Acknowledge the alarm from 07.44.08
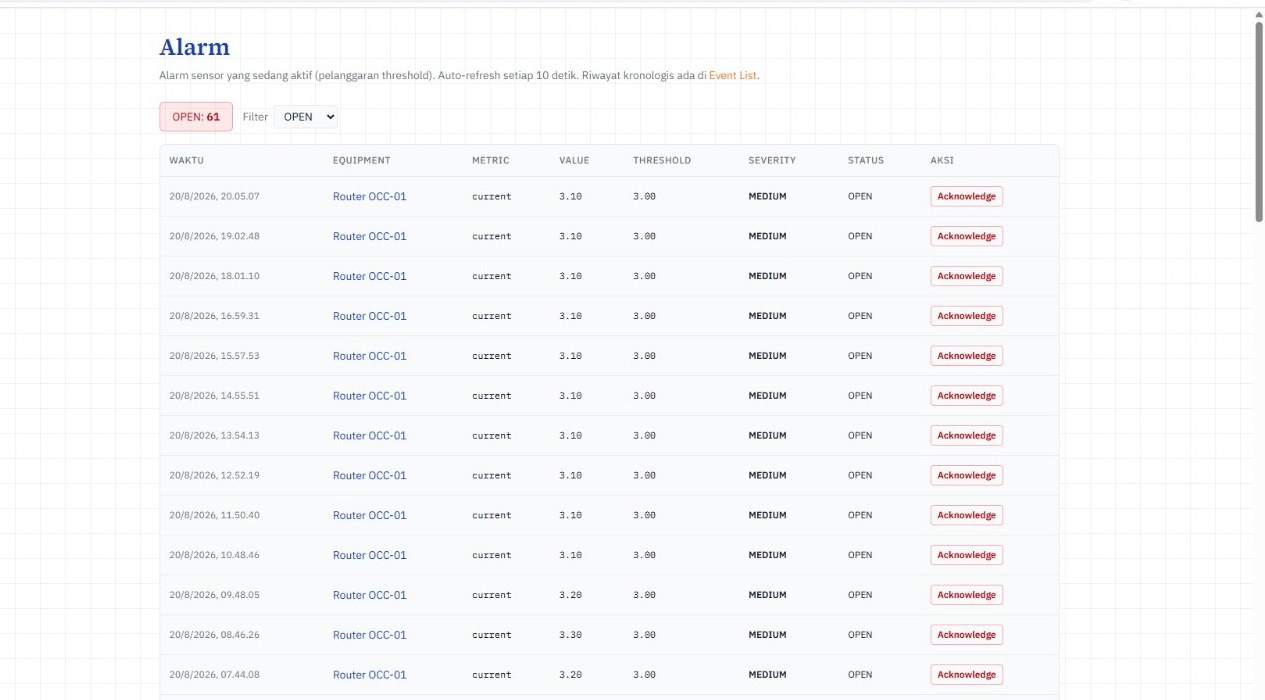This screenshot has height=700, width=1265. coord(966,675)
